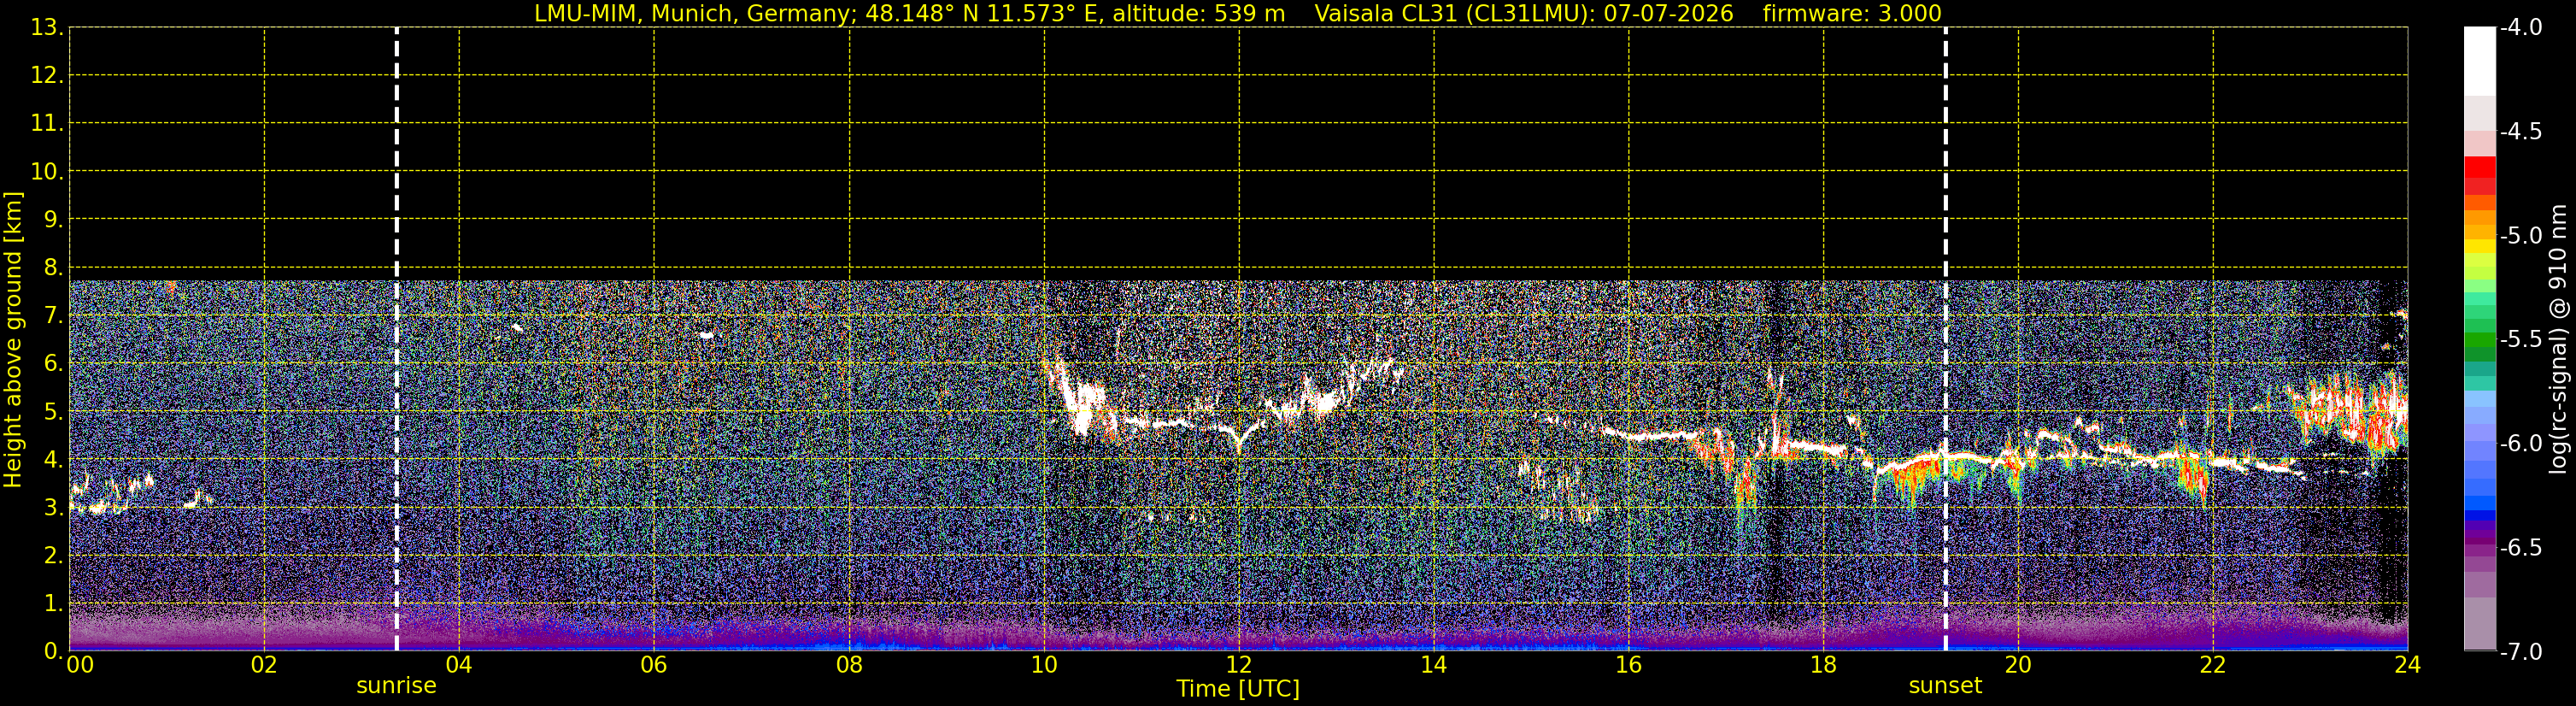The image size is (2576, 706).
Task: Click the sunrise dashed vertical line
Action: 397,339
